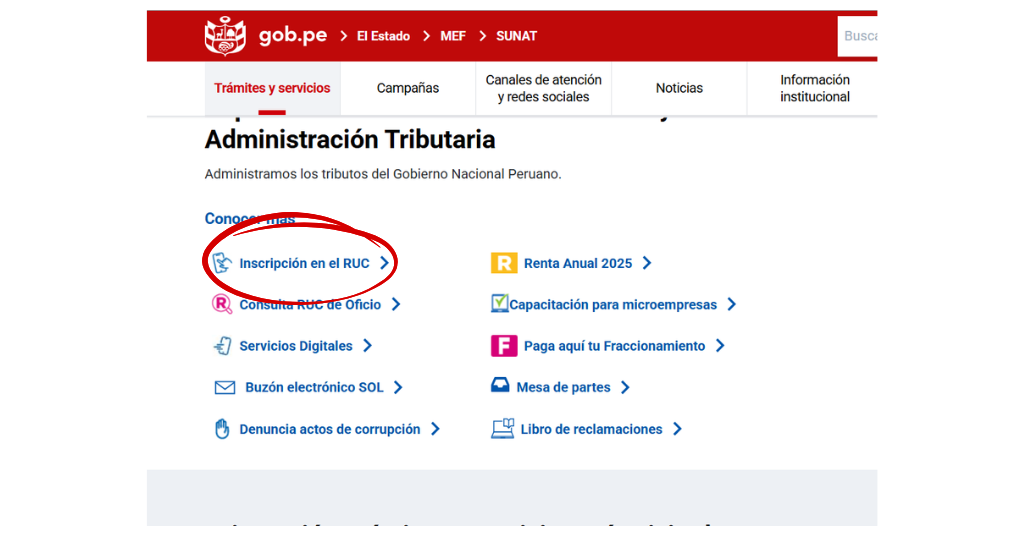Click the chevron after Denuncia actos de corrupción
1024x536 pixels.
[436, 429]
